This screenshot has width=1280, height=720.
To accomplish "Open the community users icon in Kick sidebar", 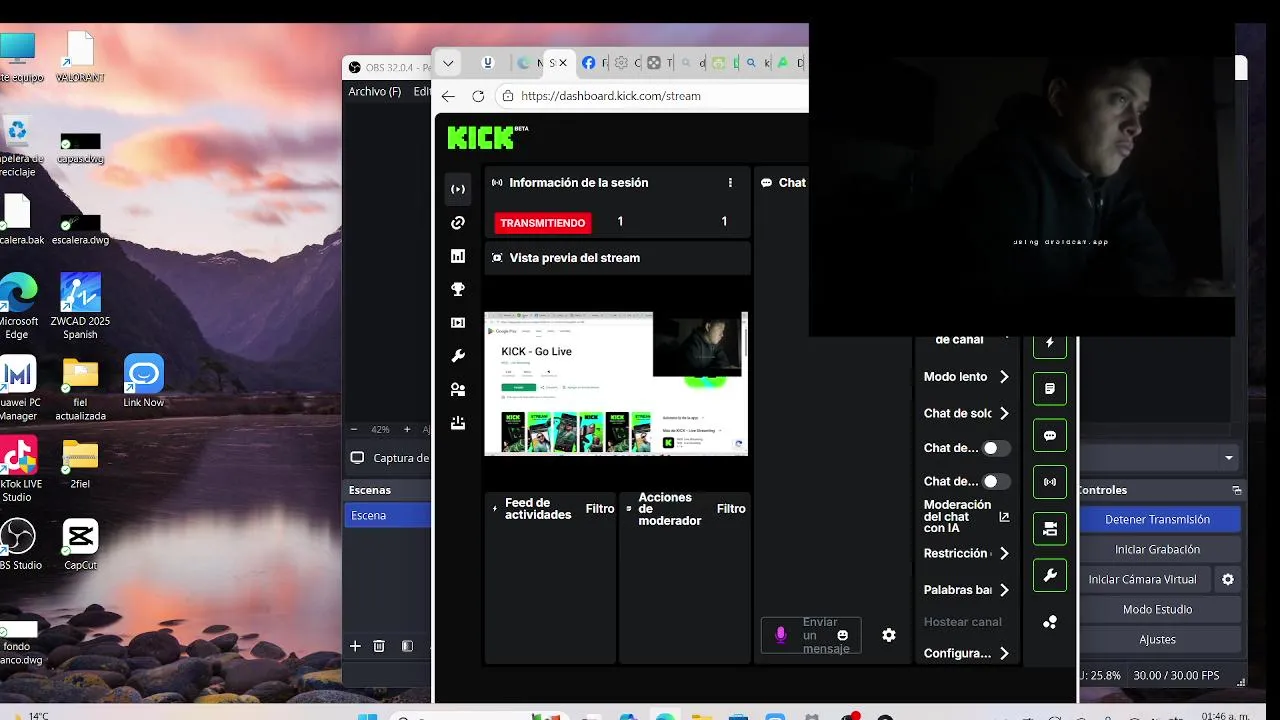I will [x=458, y=390].
